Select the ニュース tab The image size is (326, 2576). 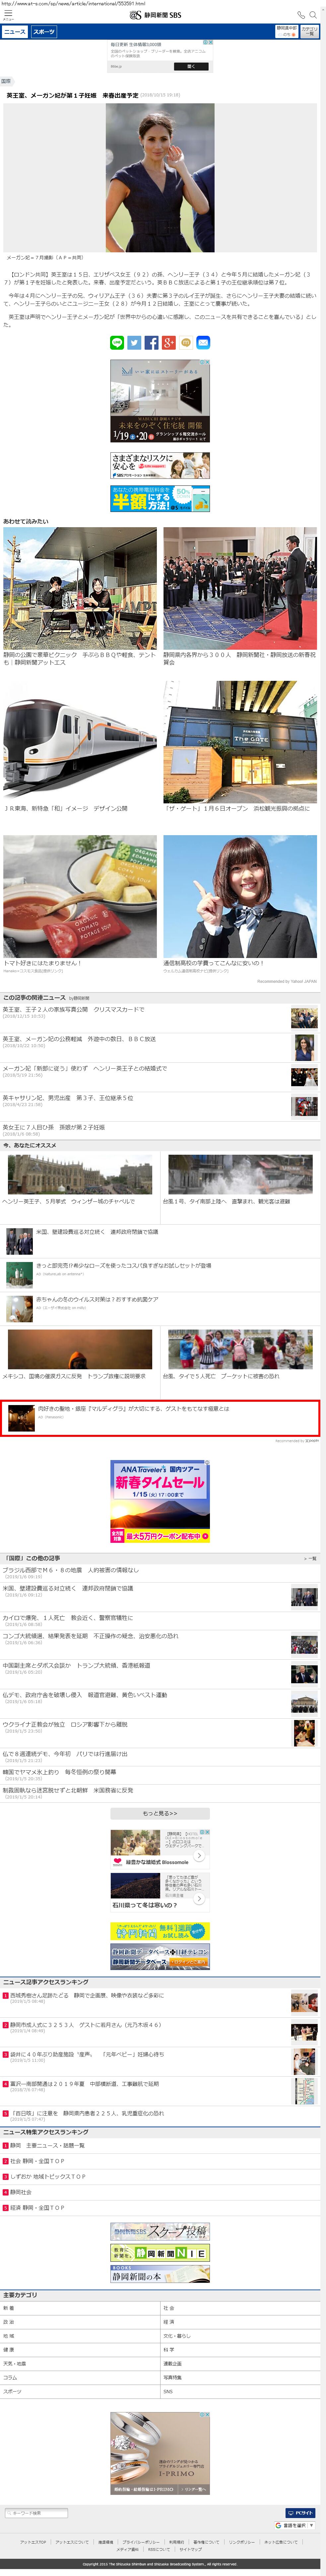[x=15, y=32]
